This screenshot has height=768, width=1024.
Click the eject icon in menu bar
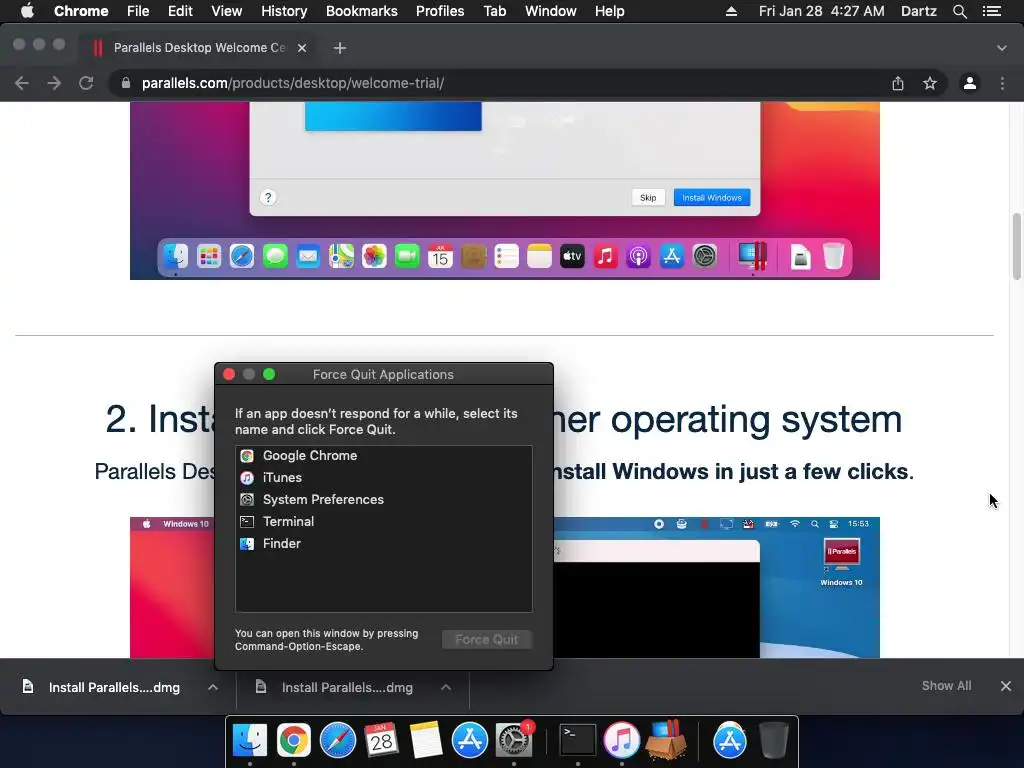(x=731, y=11)
